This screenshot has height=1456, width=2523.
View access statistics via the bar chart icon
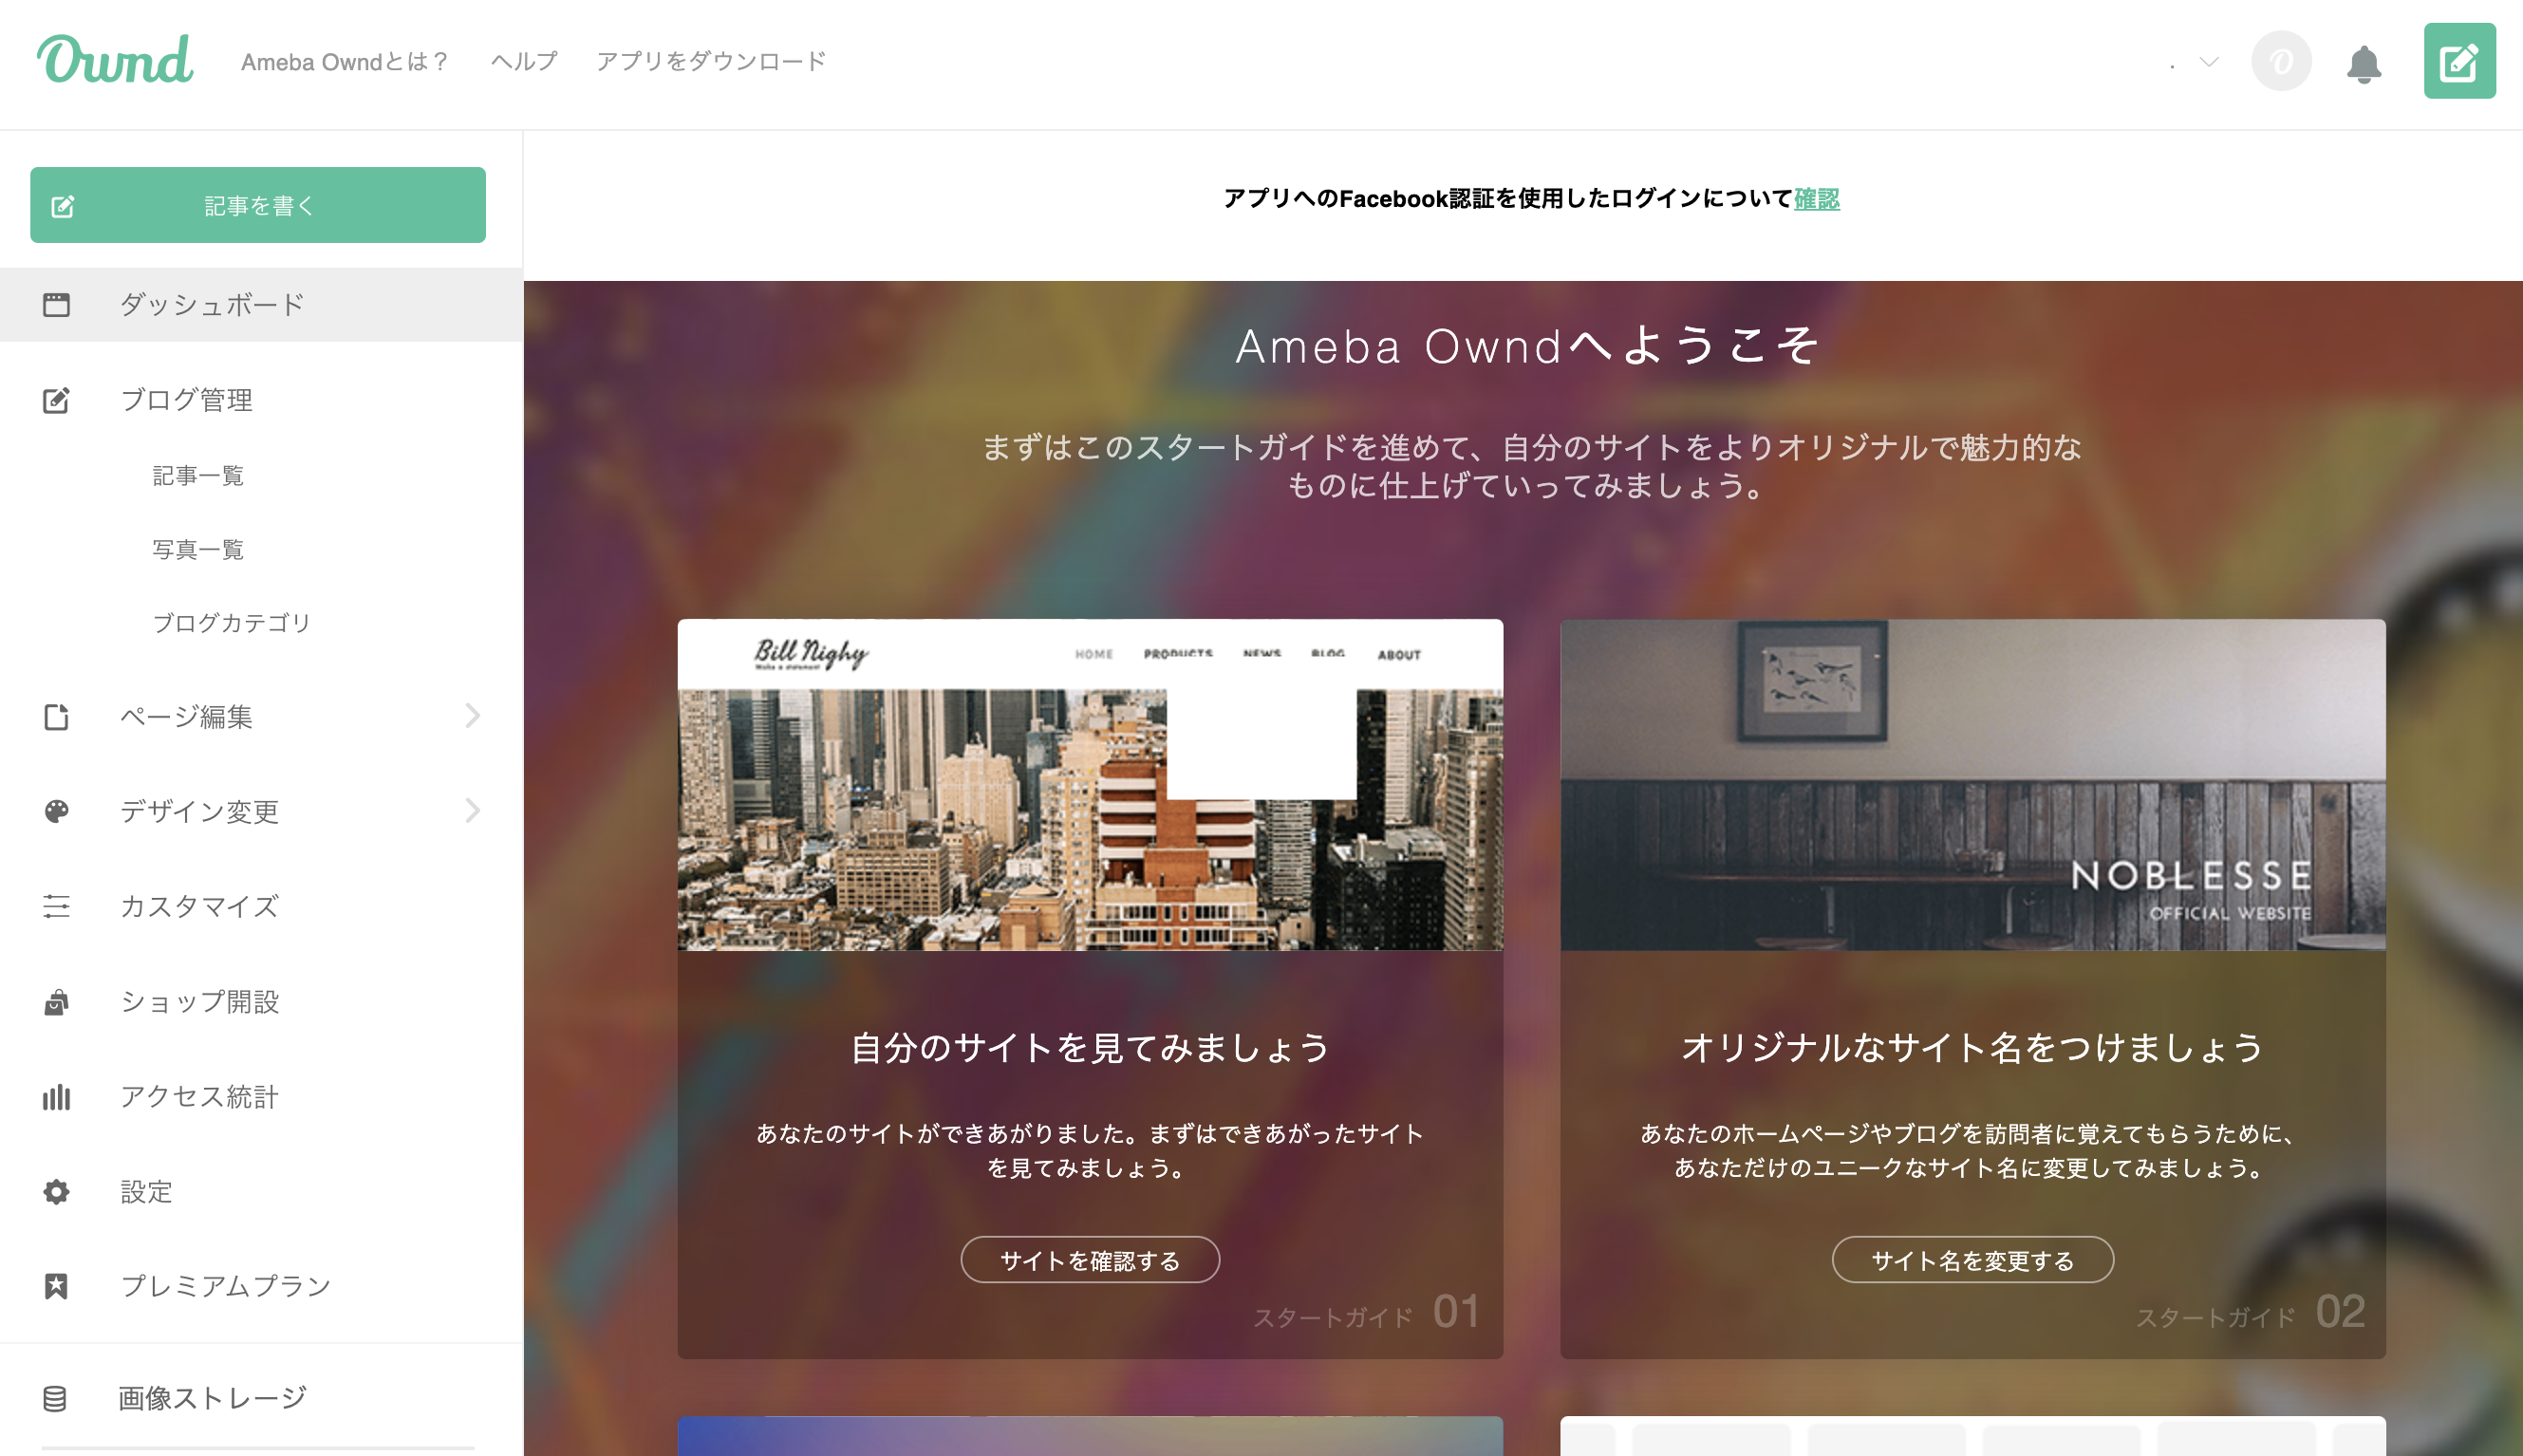[56, 1097]
